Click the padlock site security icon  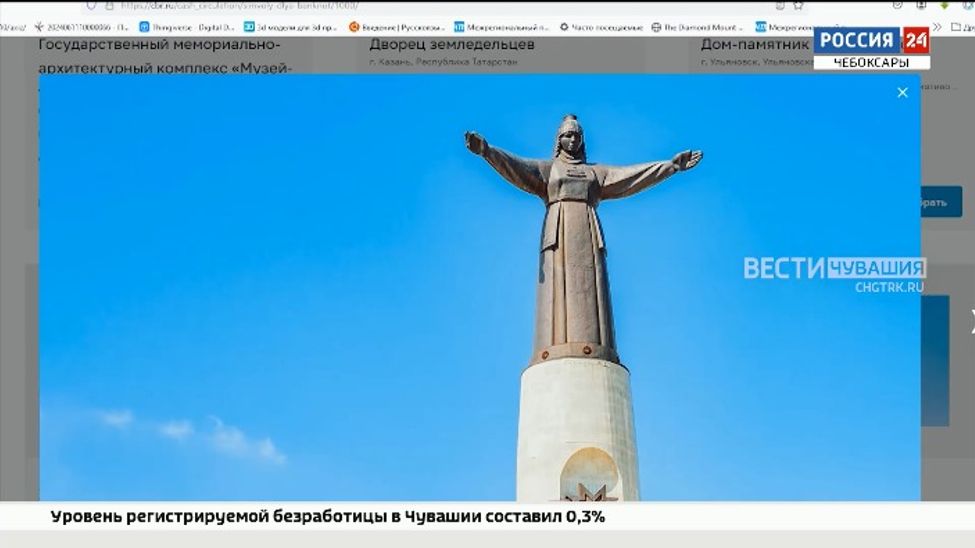[x=109, y=6]
